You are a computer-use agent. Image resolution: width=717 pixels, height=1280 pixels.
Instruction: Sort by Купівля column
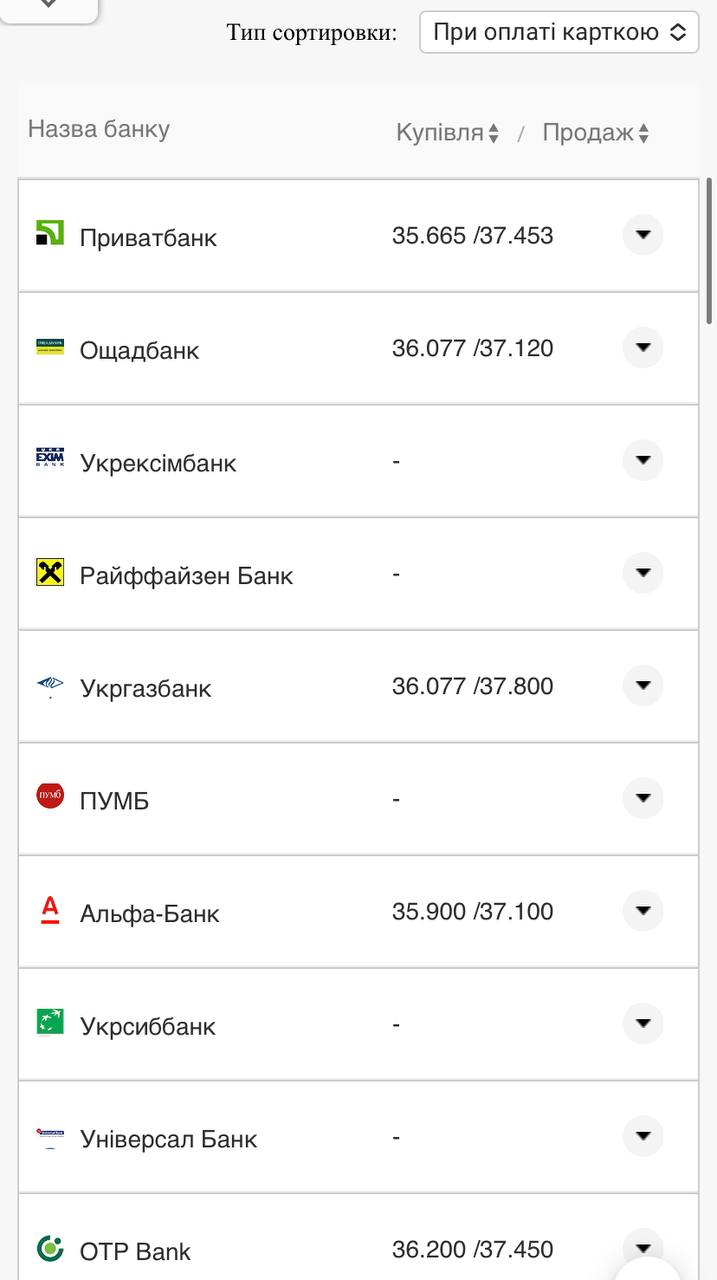(447, 133)
